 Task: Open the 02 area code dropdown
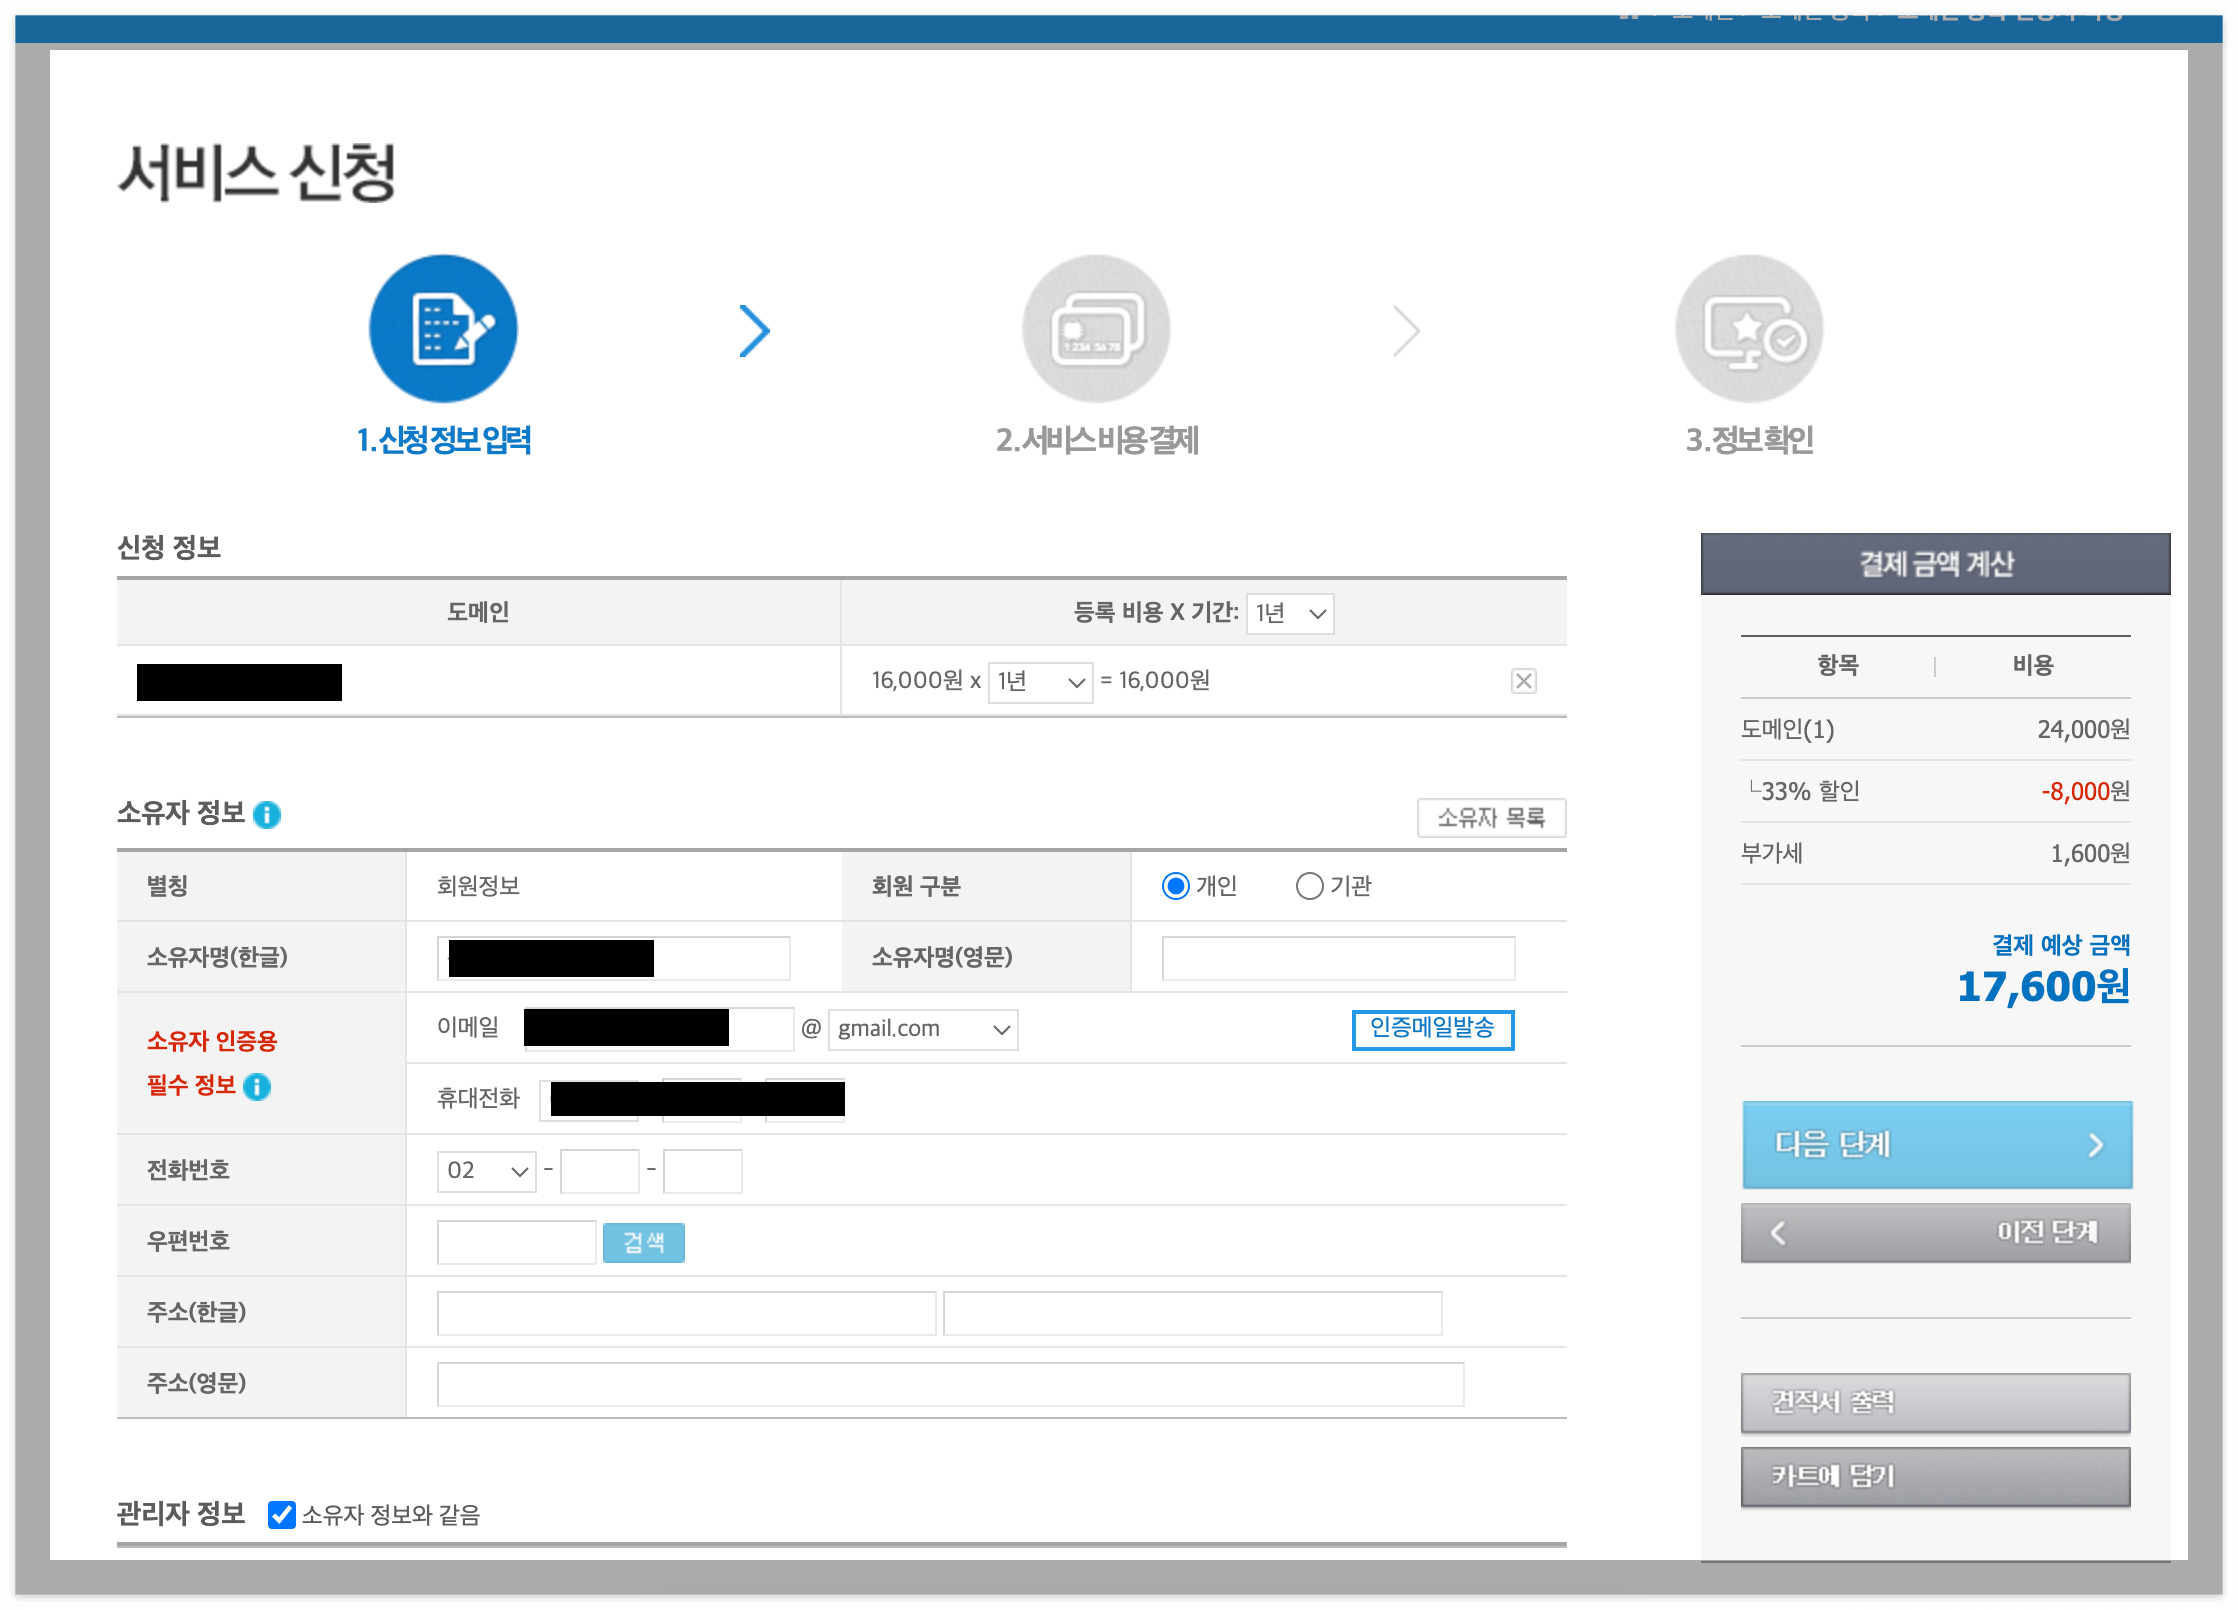pos(486,1170)
